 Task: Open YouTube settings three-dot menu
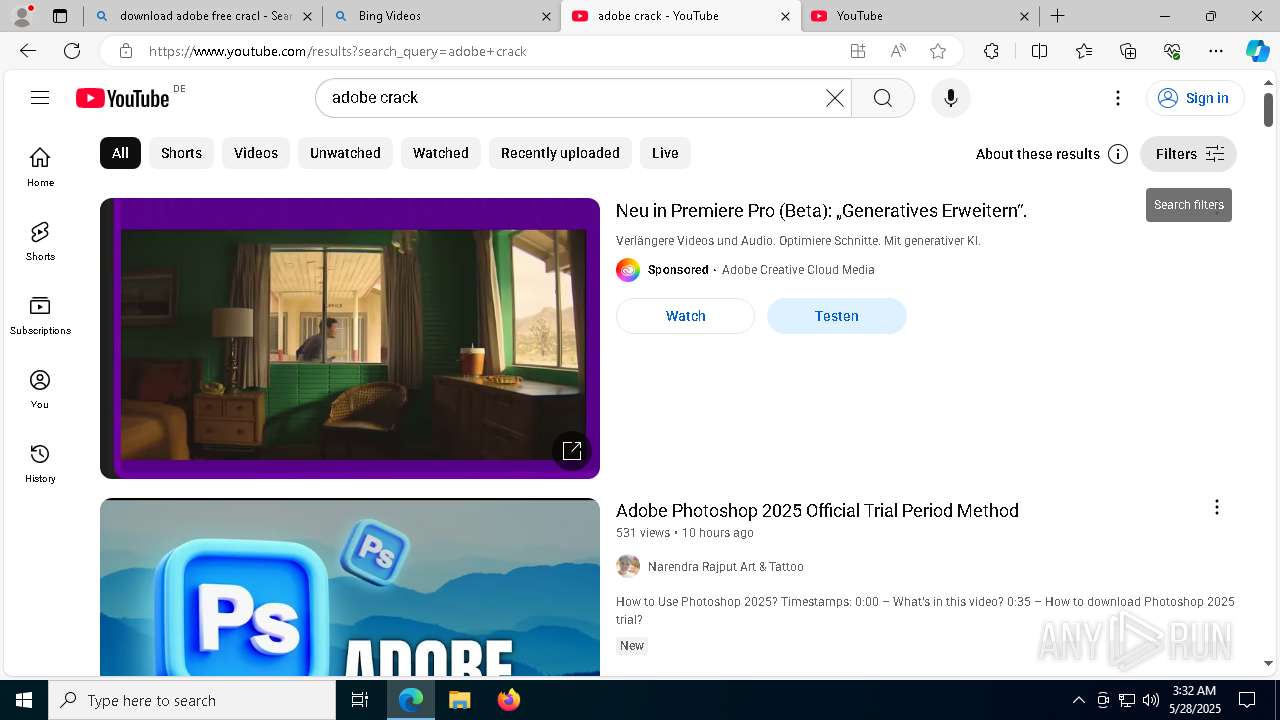tap(1117, 97)
